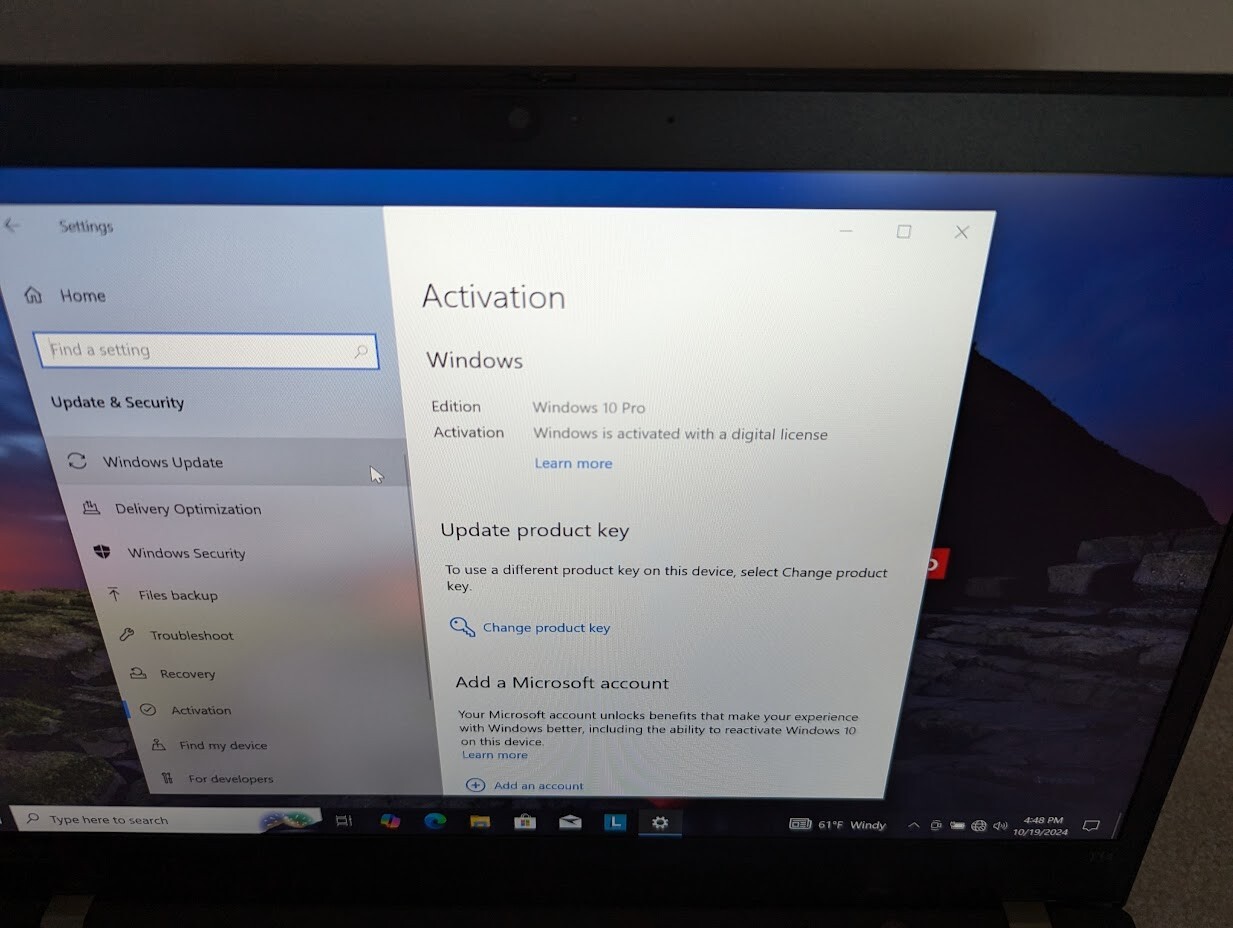Image resolution: width=1233 pixels, height=928 pixels.
Task: Open File Explorer from the taskbar
Action: tap(480, 822)
